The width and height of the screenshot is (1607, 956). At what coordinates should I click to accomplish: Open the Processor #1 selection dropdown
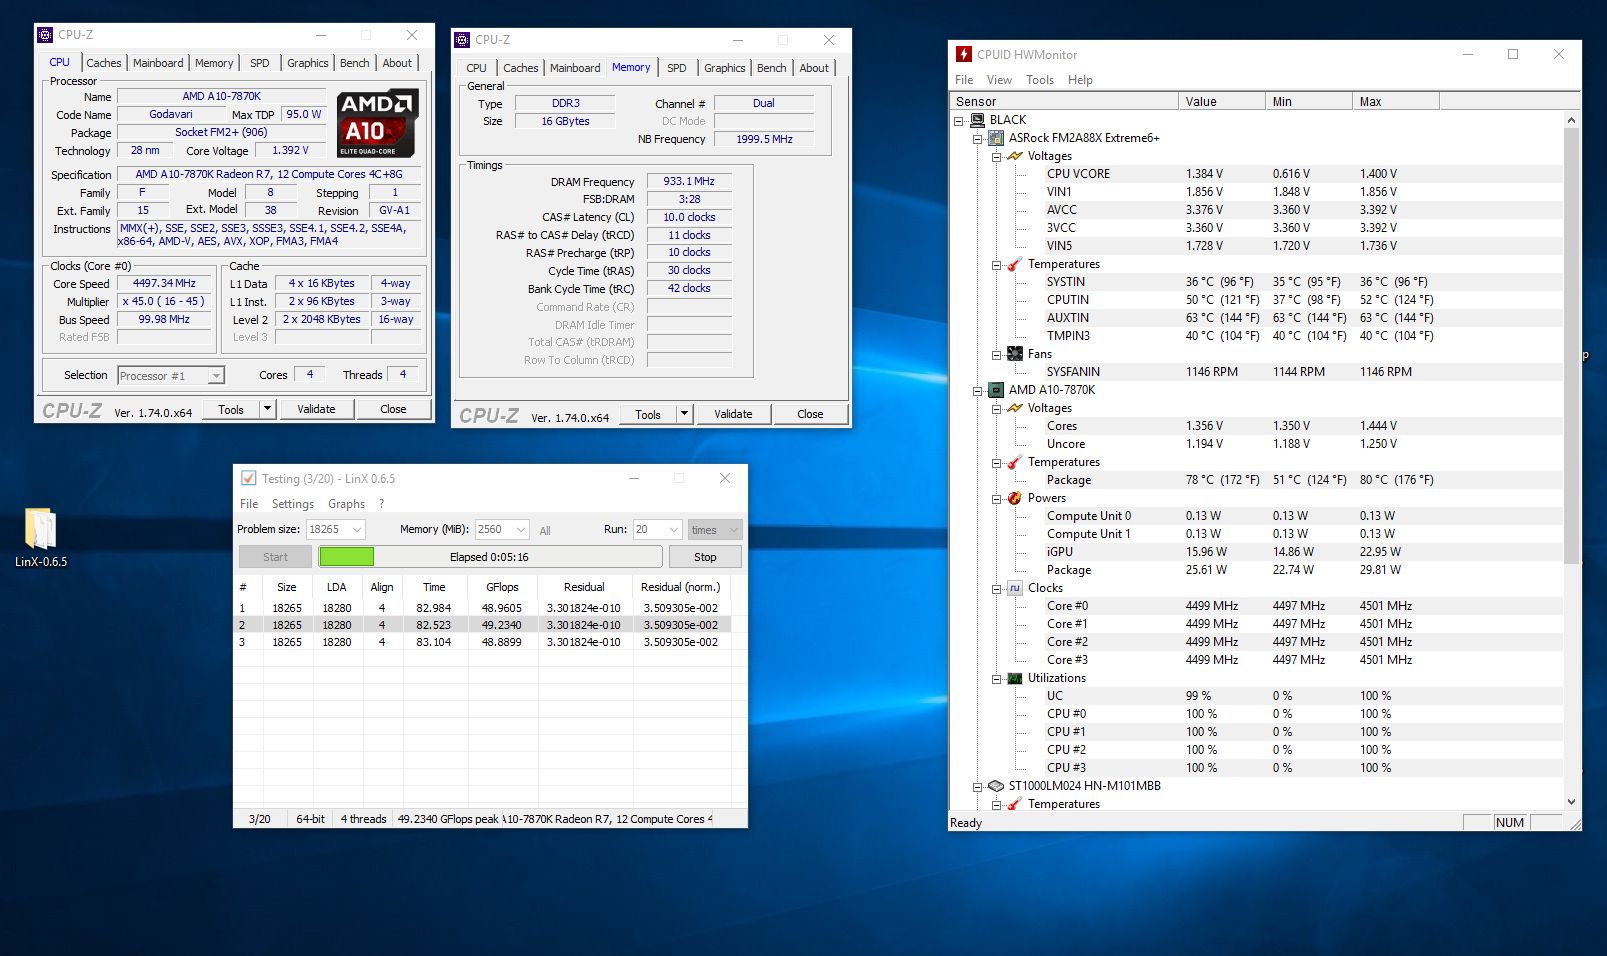coord(216,376)
